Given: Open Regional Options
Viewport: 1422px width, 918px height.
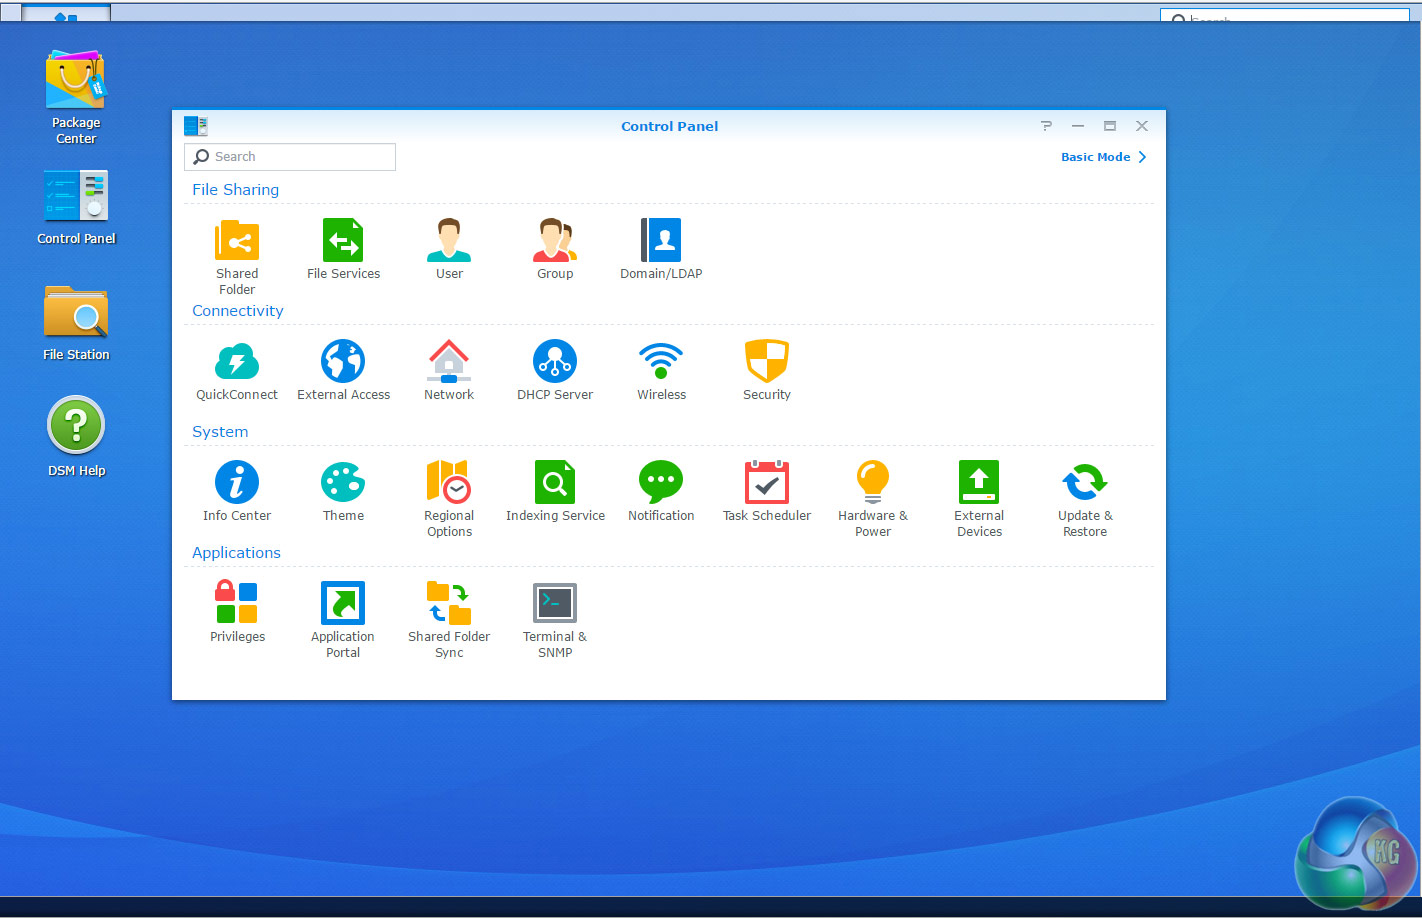Looking at the screenshot, I should point(449,484).
